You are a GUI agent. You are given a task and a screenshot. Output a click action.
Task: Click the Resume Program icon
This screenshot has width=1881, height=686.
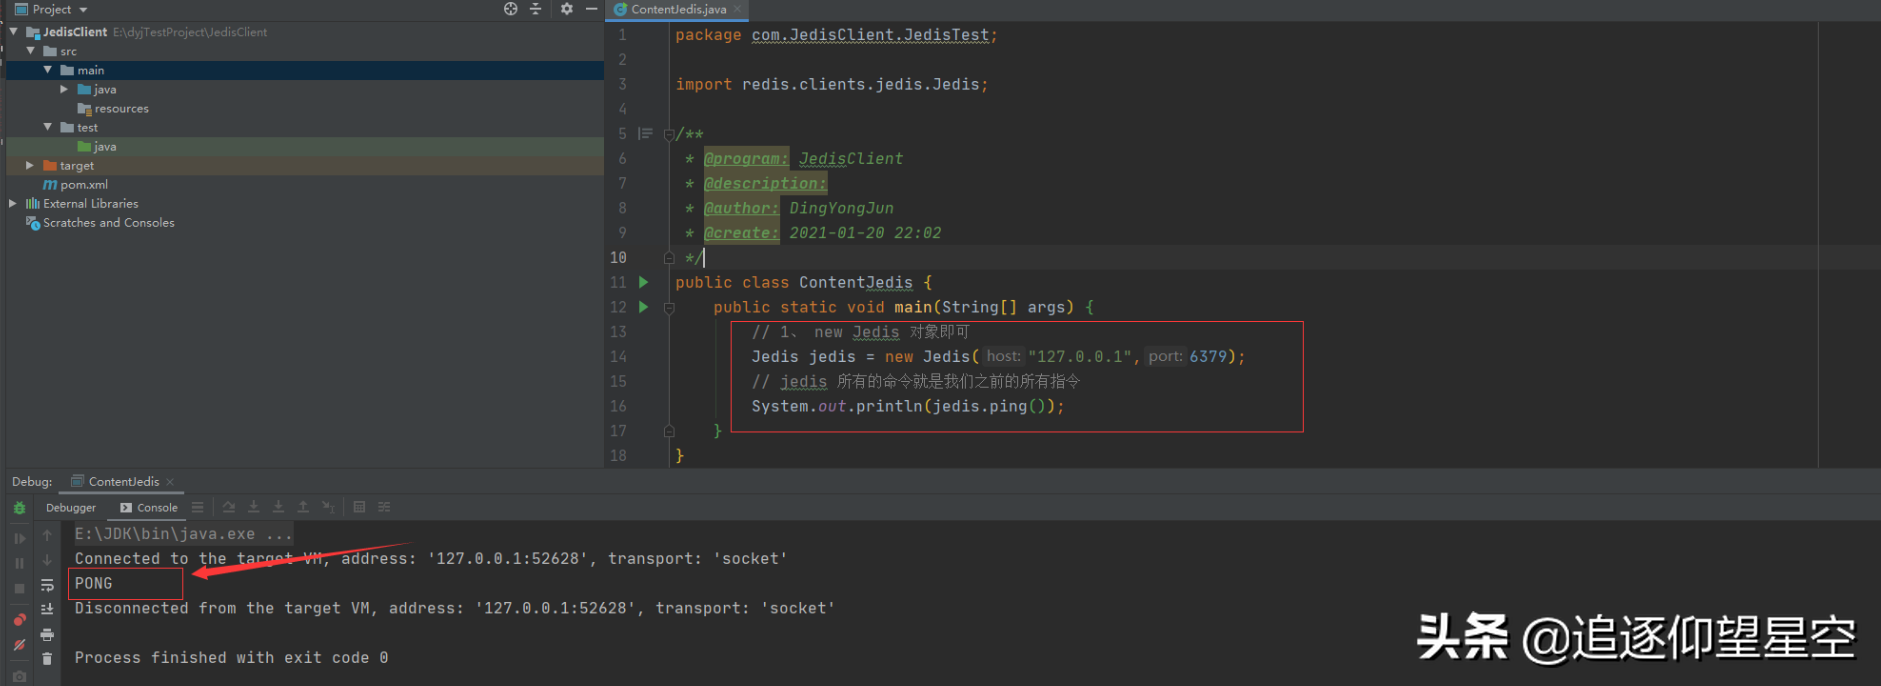pyautogui.click(x=19, y=538)
